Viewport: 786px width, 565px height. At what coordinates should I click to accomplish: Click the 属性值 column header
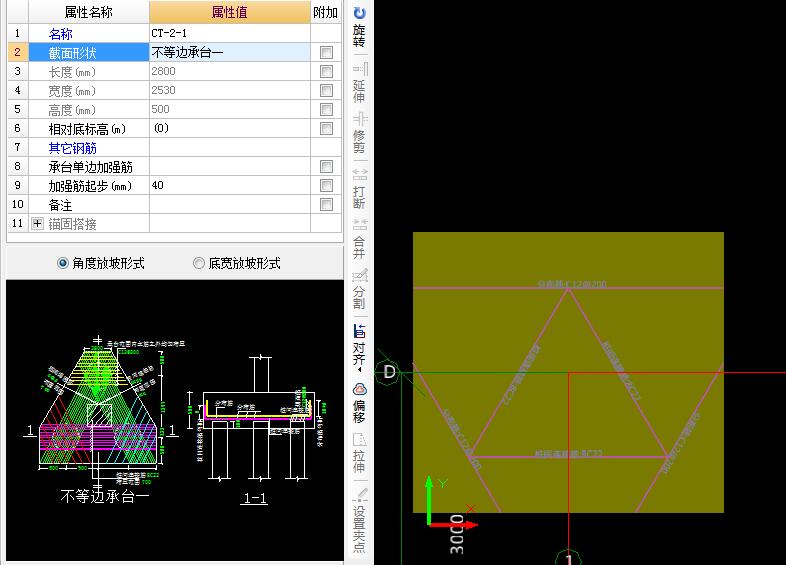pos(230,12)
